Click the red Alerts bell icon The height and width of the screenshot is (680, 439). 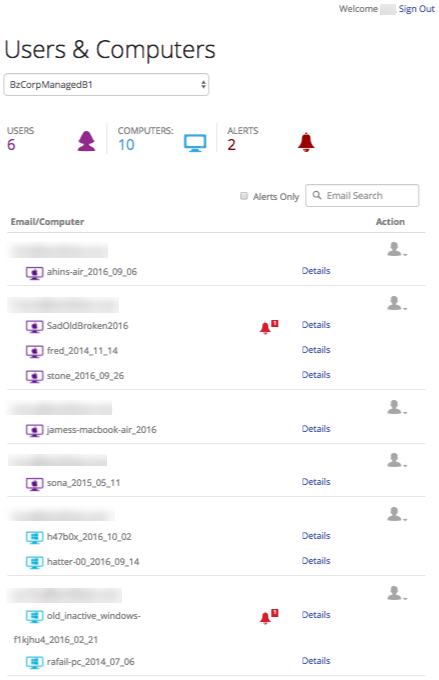[306, 142]
